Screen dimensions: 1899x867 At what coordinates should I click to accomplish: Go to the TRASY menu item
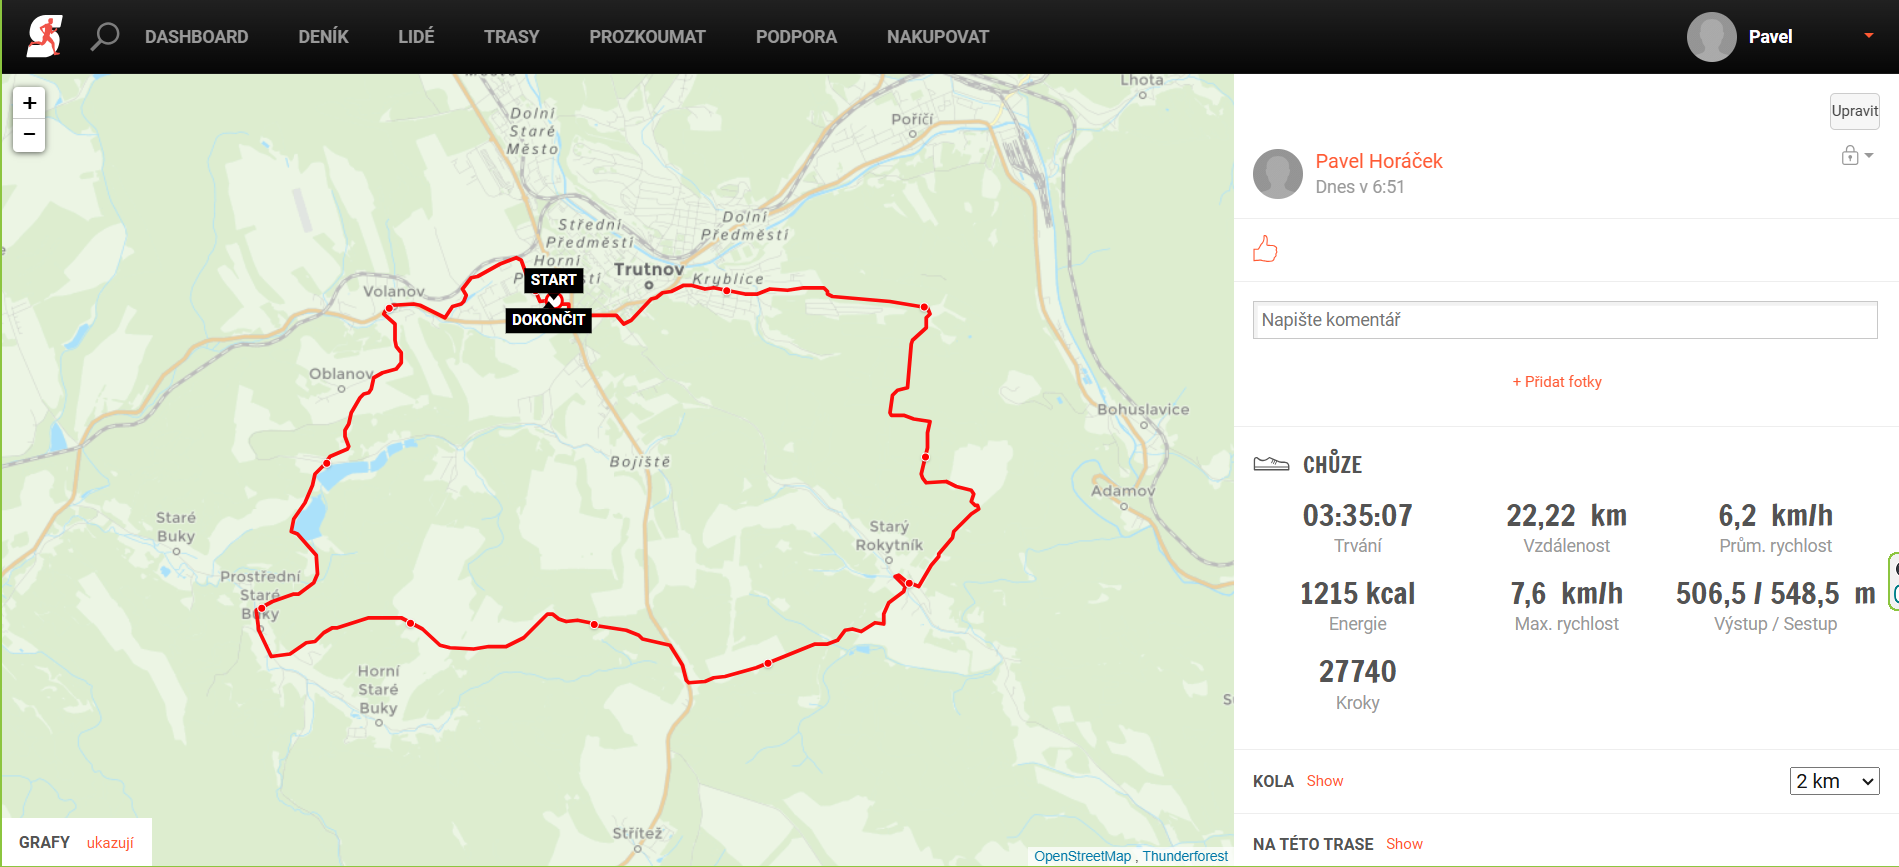tap(511, 37)
